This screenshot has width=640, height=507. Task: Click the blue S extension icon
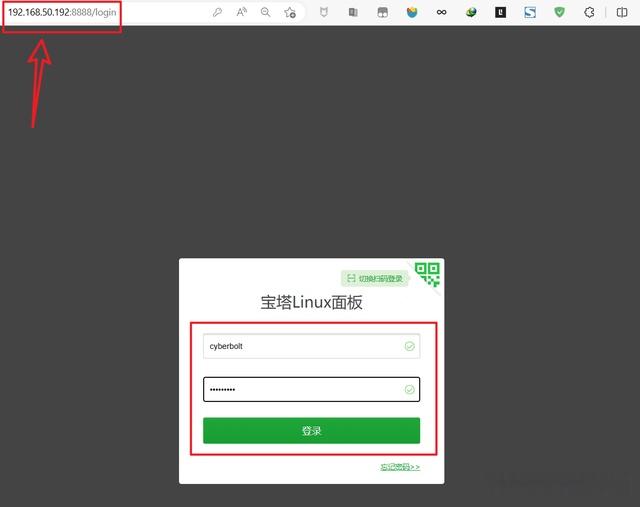coord(530,13)
